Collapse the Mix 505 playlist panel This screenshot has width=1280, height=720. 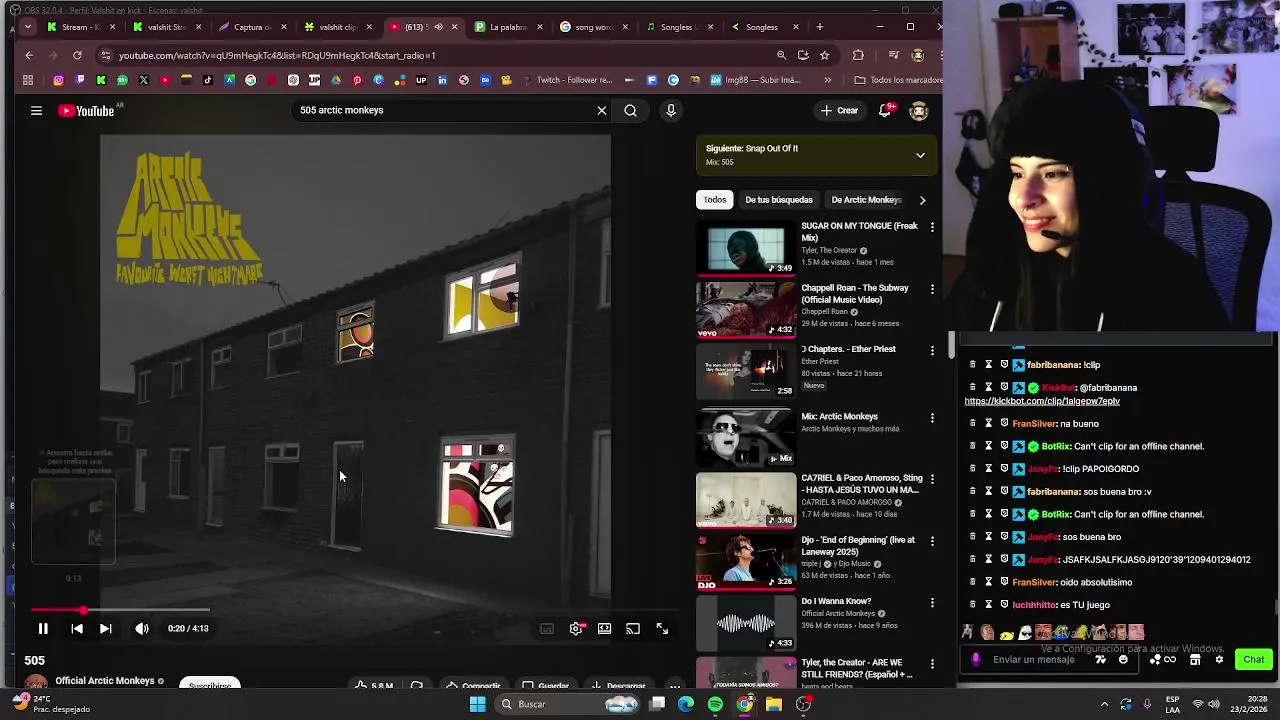920,155
